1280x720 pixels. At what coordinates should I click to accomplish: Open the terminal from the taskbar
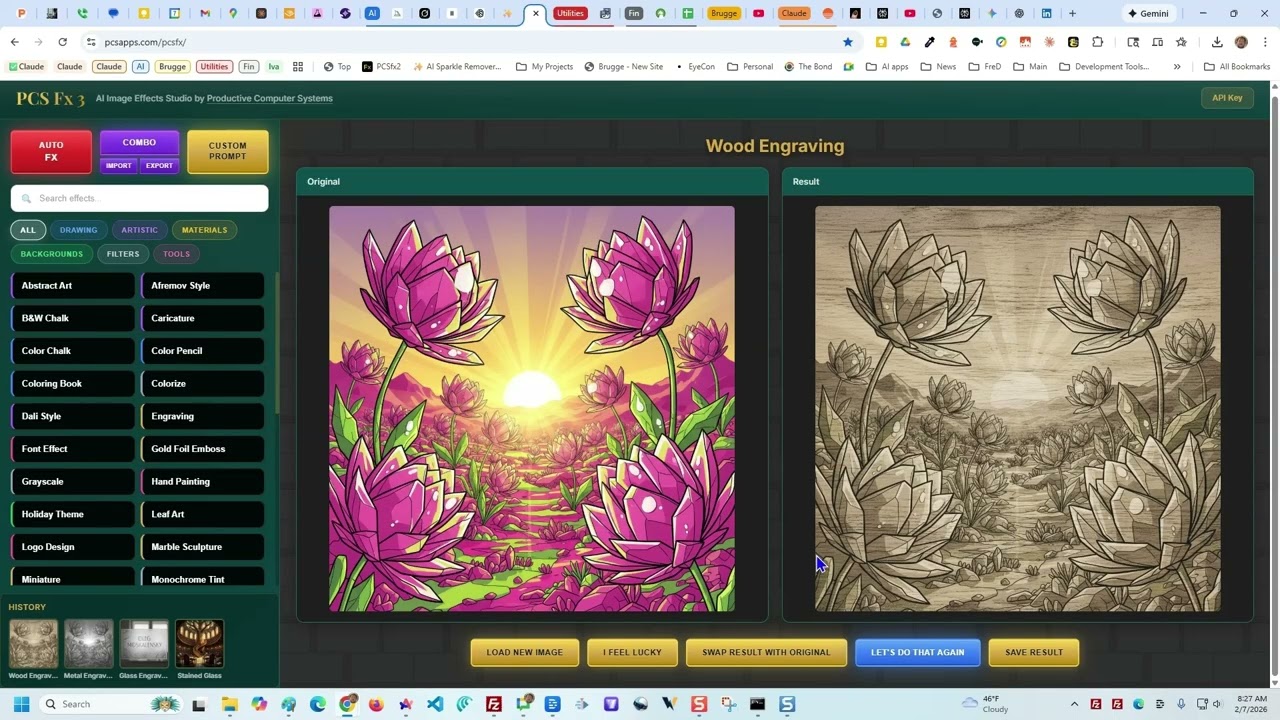pos(757,704)
